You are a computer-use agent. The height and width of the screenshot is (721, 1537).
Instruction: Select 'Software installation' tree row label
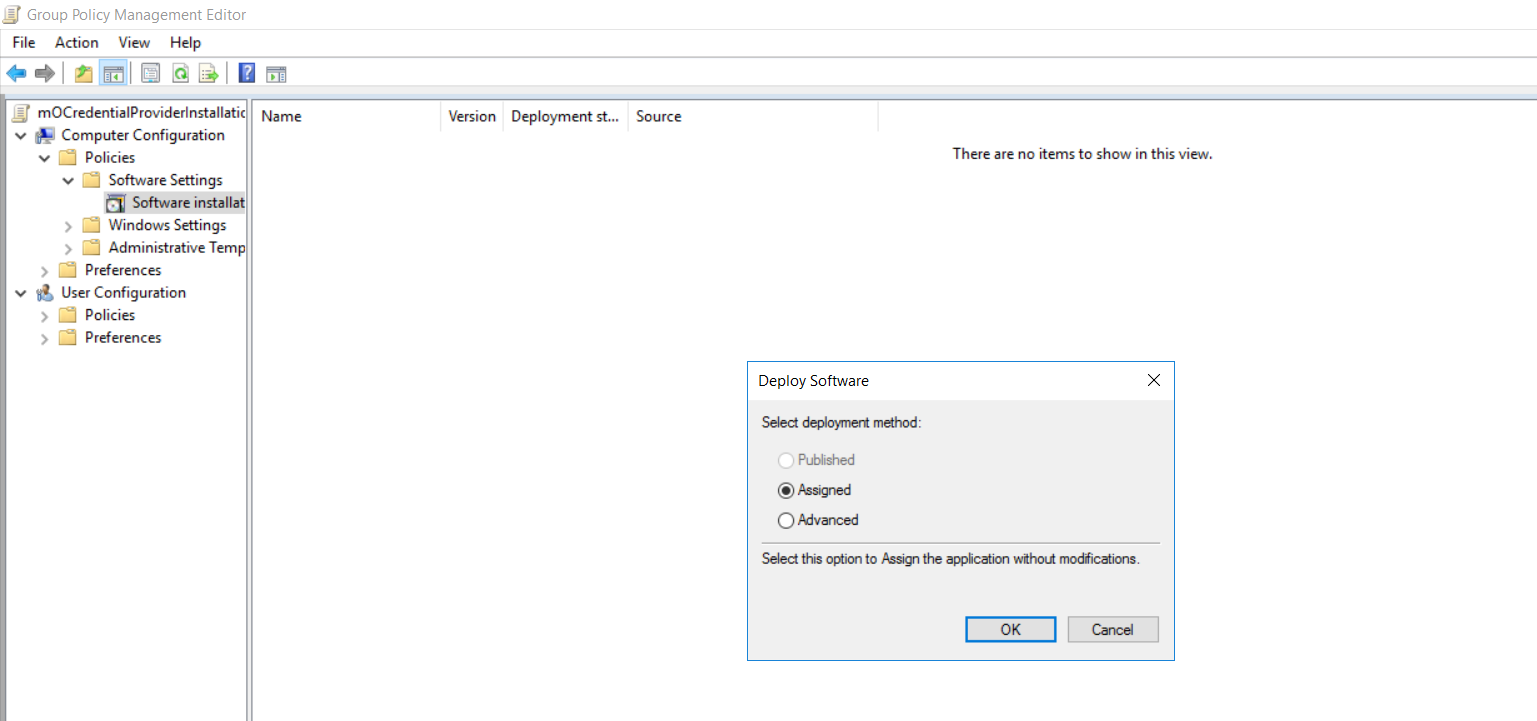[188, 203]
